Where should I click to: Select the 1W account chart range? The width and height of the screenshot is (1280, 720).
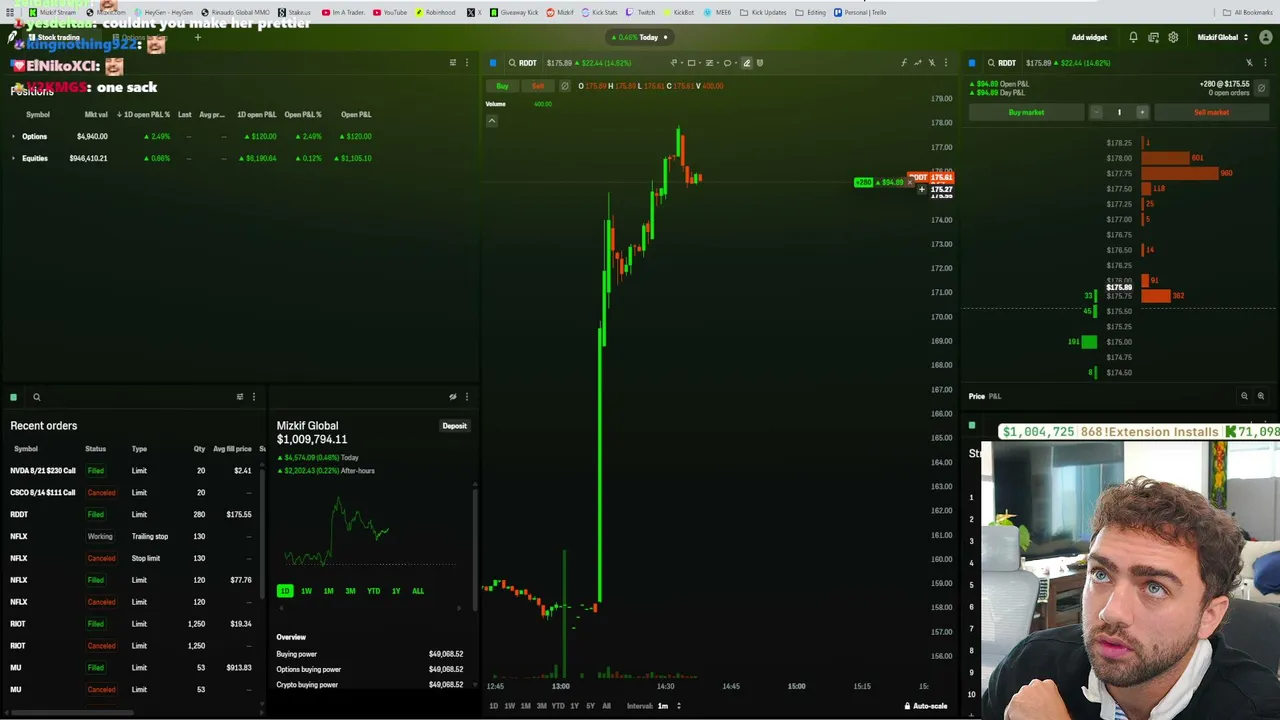[306, 591]
